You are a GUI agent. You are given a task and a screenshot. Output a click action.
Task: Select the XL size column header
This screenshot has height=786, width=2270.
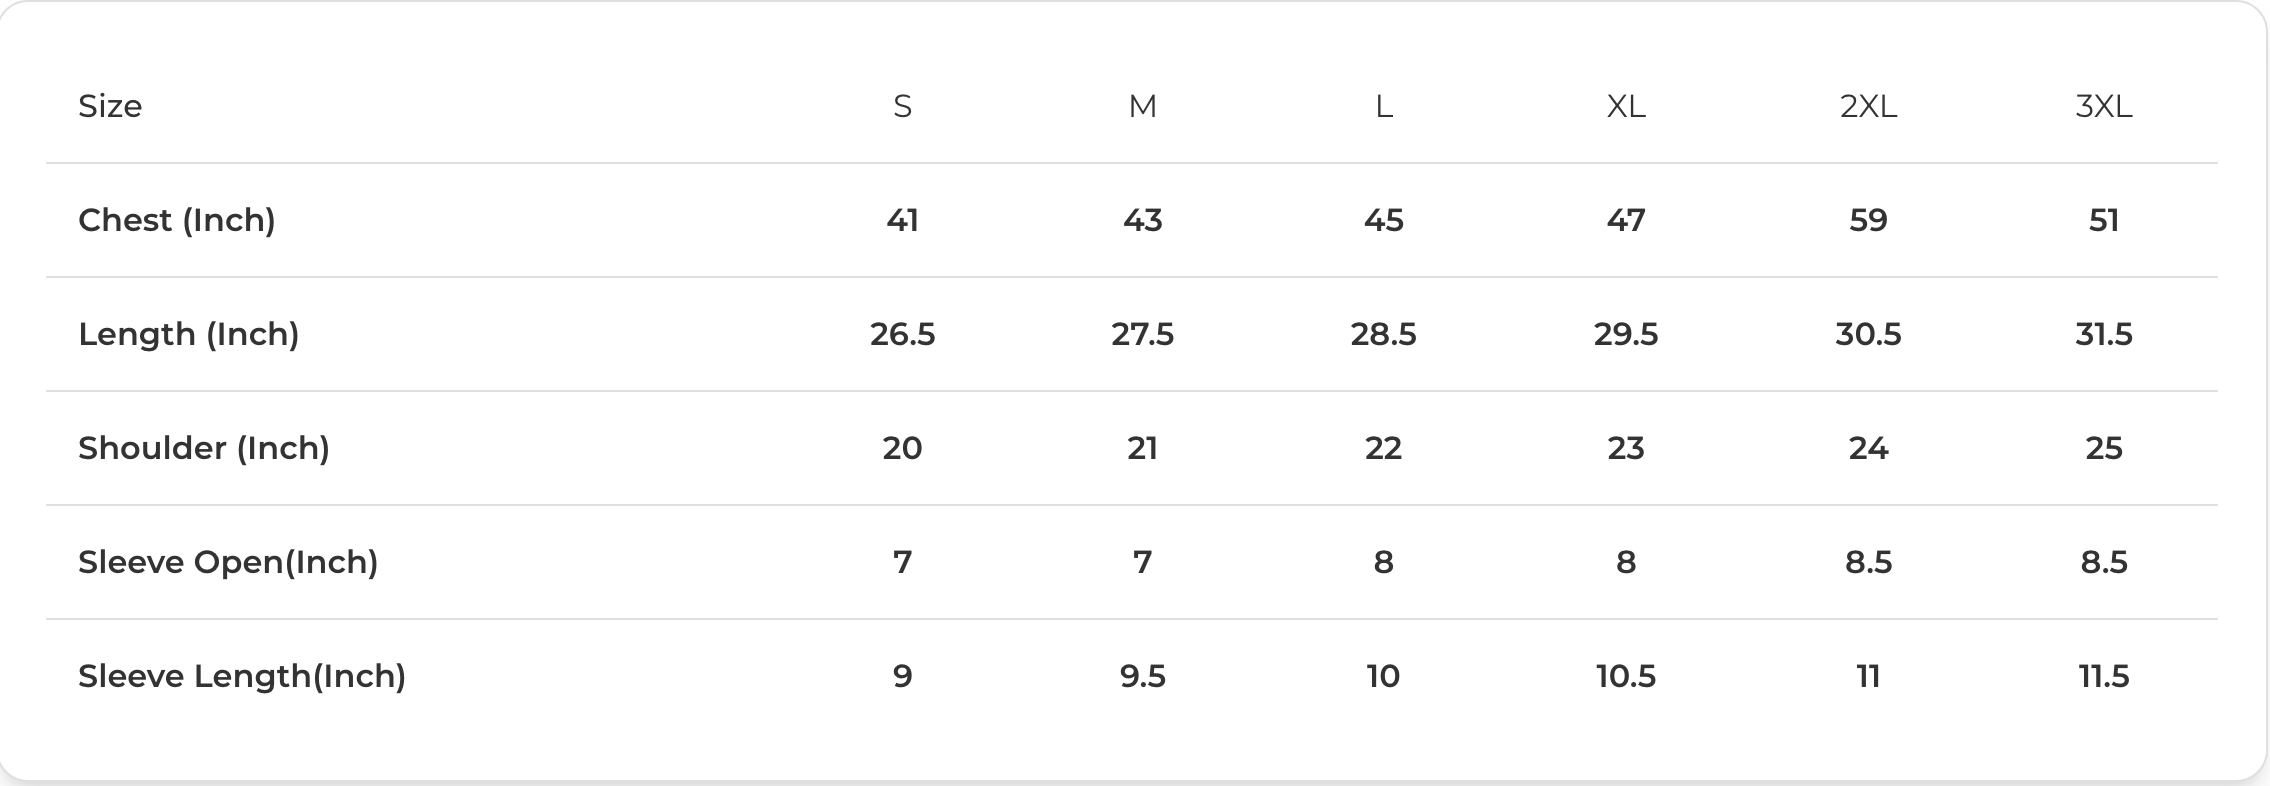1626,106
